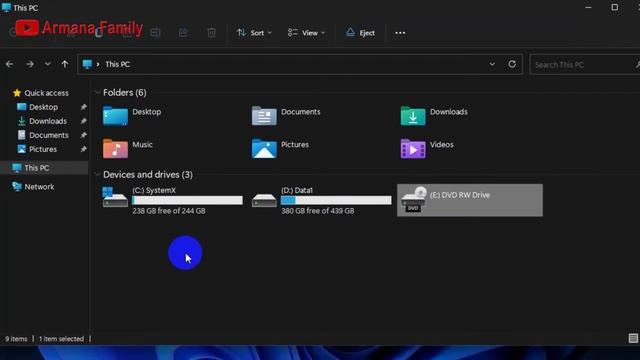This screenshot has height=360, width=640.
Task: Minimize the This PC window
Action: (x=588, y=7)
